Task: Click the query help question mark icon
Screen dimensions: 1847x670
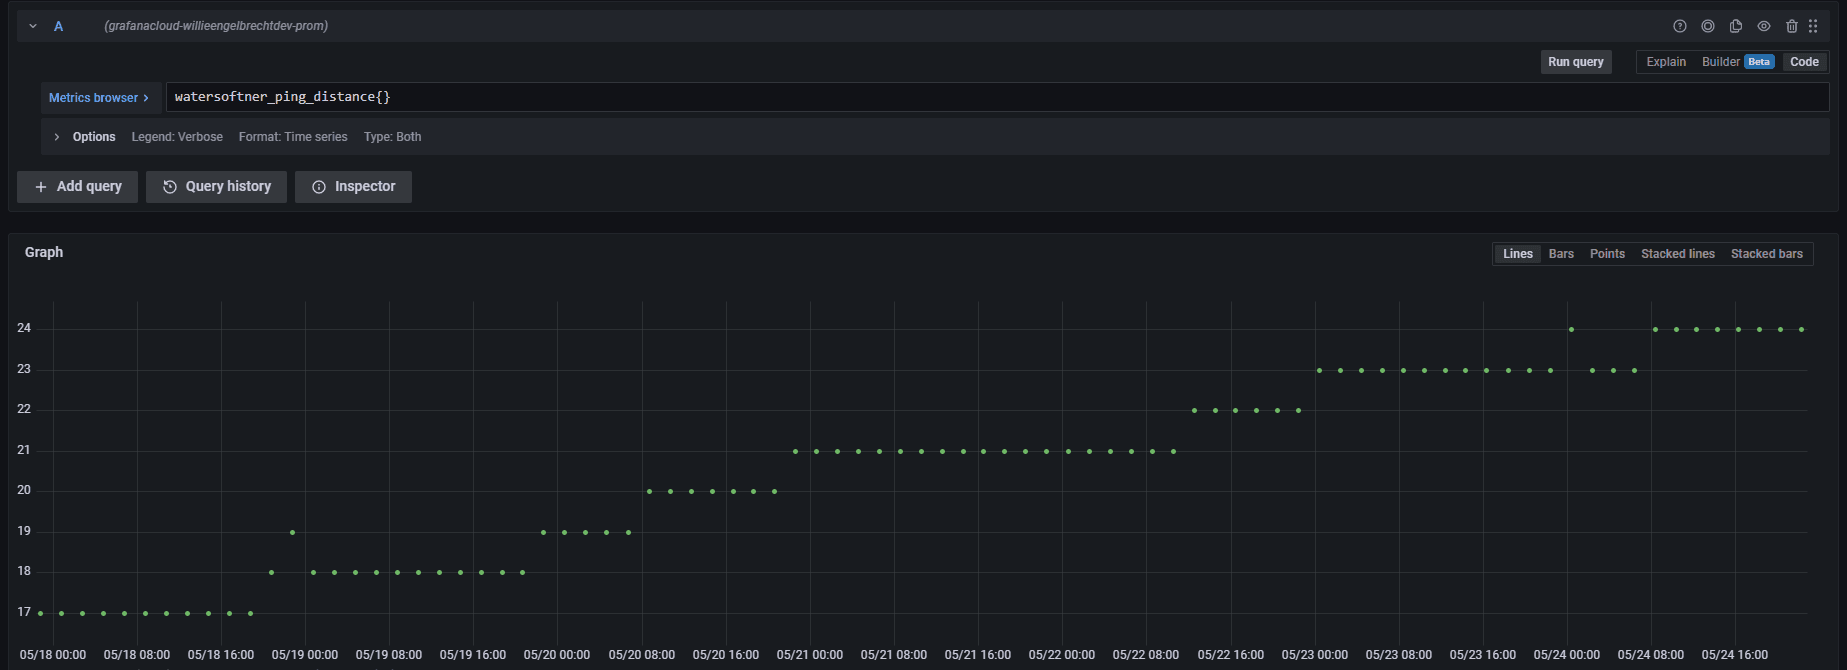Action: pyautogui.click(x=1680, y=26)
